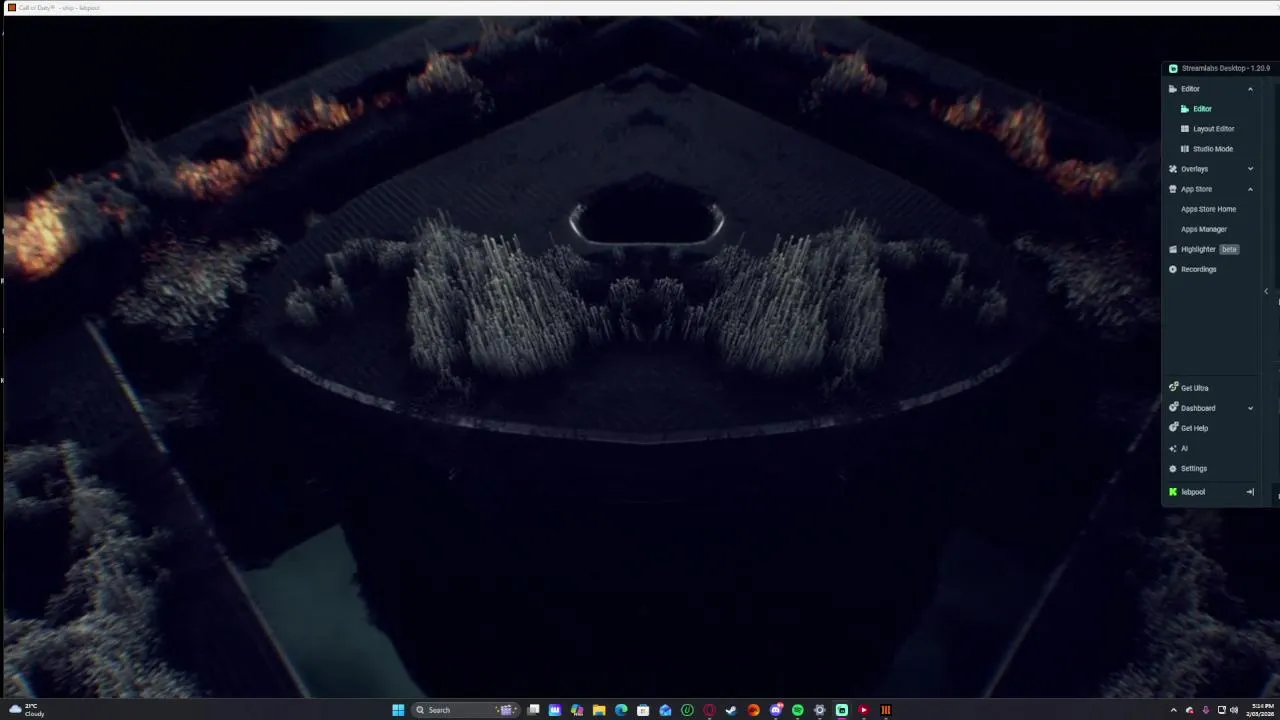This screenshot has width=1280, height=720.
Task: Open Spotify from the taskbar
Action: pos(798,710)
